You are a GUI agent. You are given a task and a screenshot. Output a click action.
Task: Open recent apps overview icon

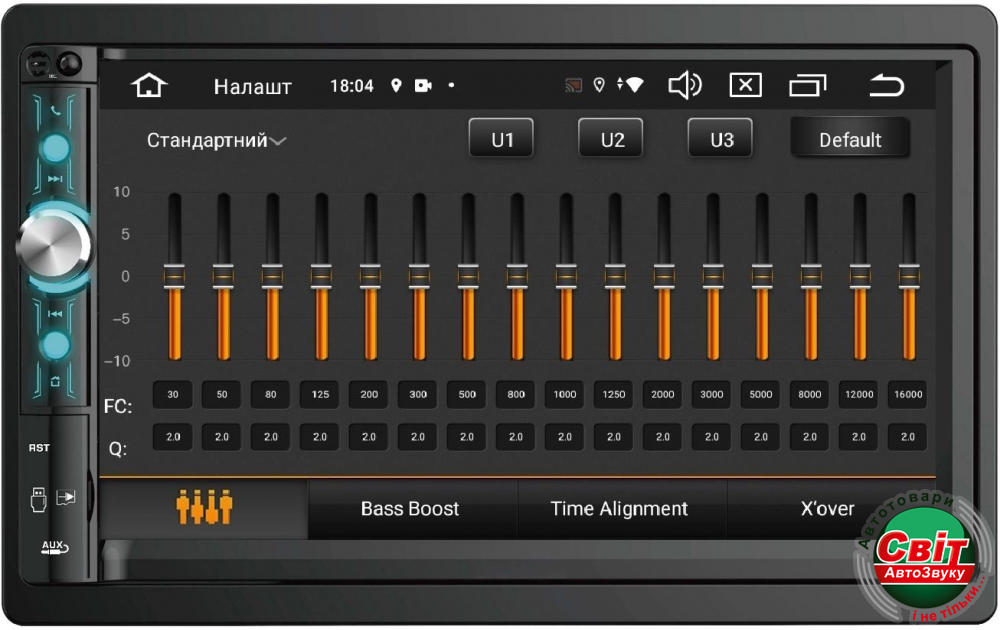[x=807, y=86]
